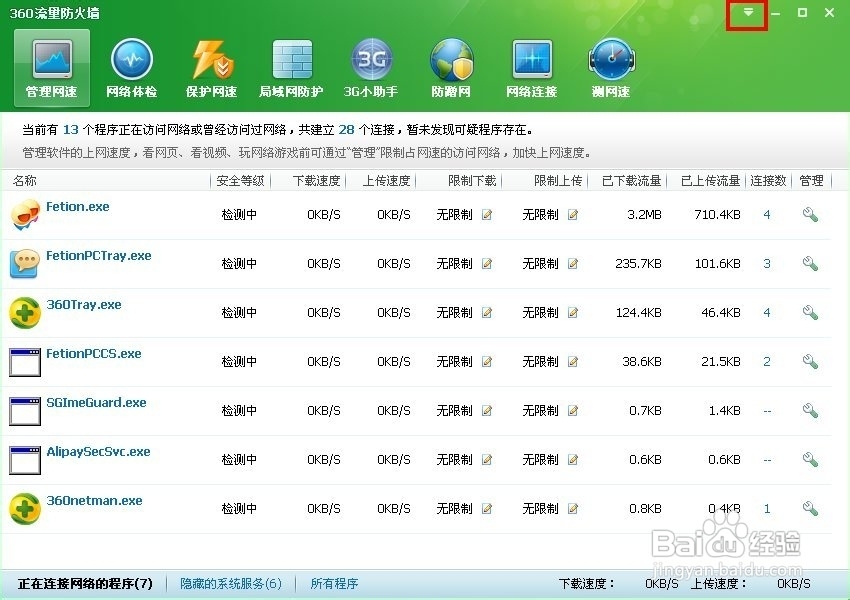Viewport: 850px width, 600px height.
Task: Open the 网络体检 network checkup feature
Action: pos(131,65)
